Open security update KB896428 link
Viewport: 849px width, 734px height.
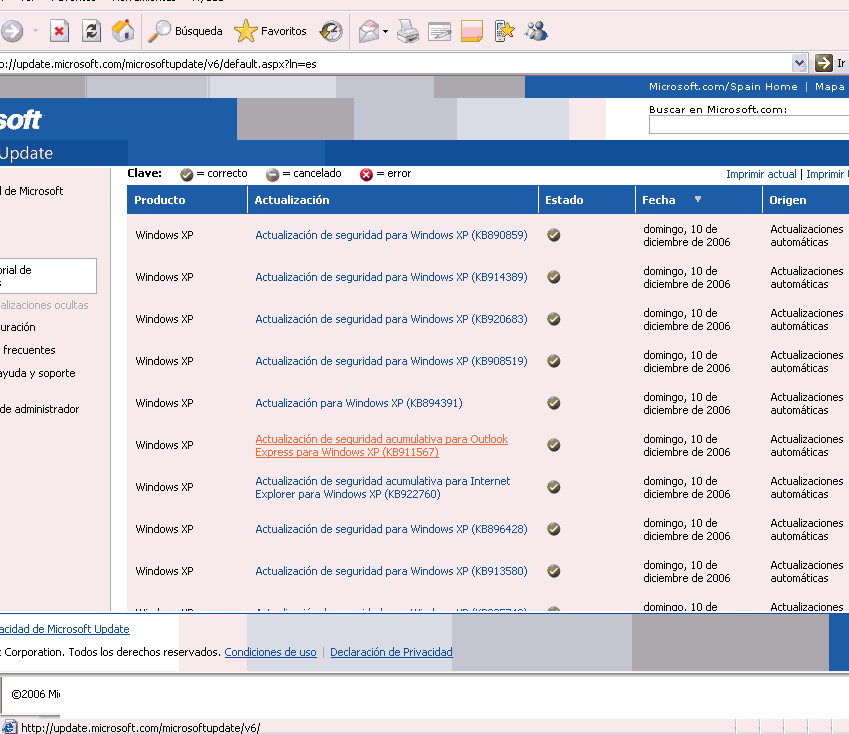pyautogui.click(x=391, y=529)
